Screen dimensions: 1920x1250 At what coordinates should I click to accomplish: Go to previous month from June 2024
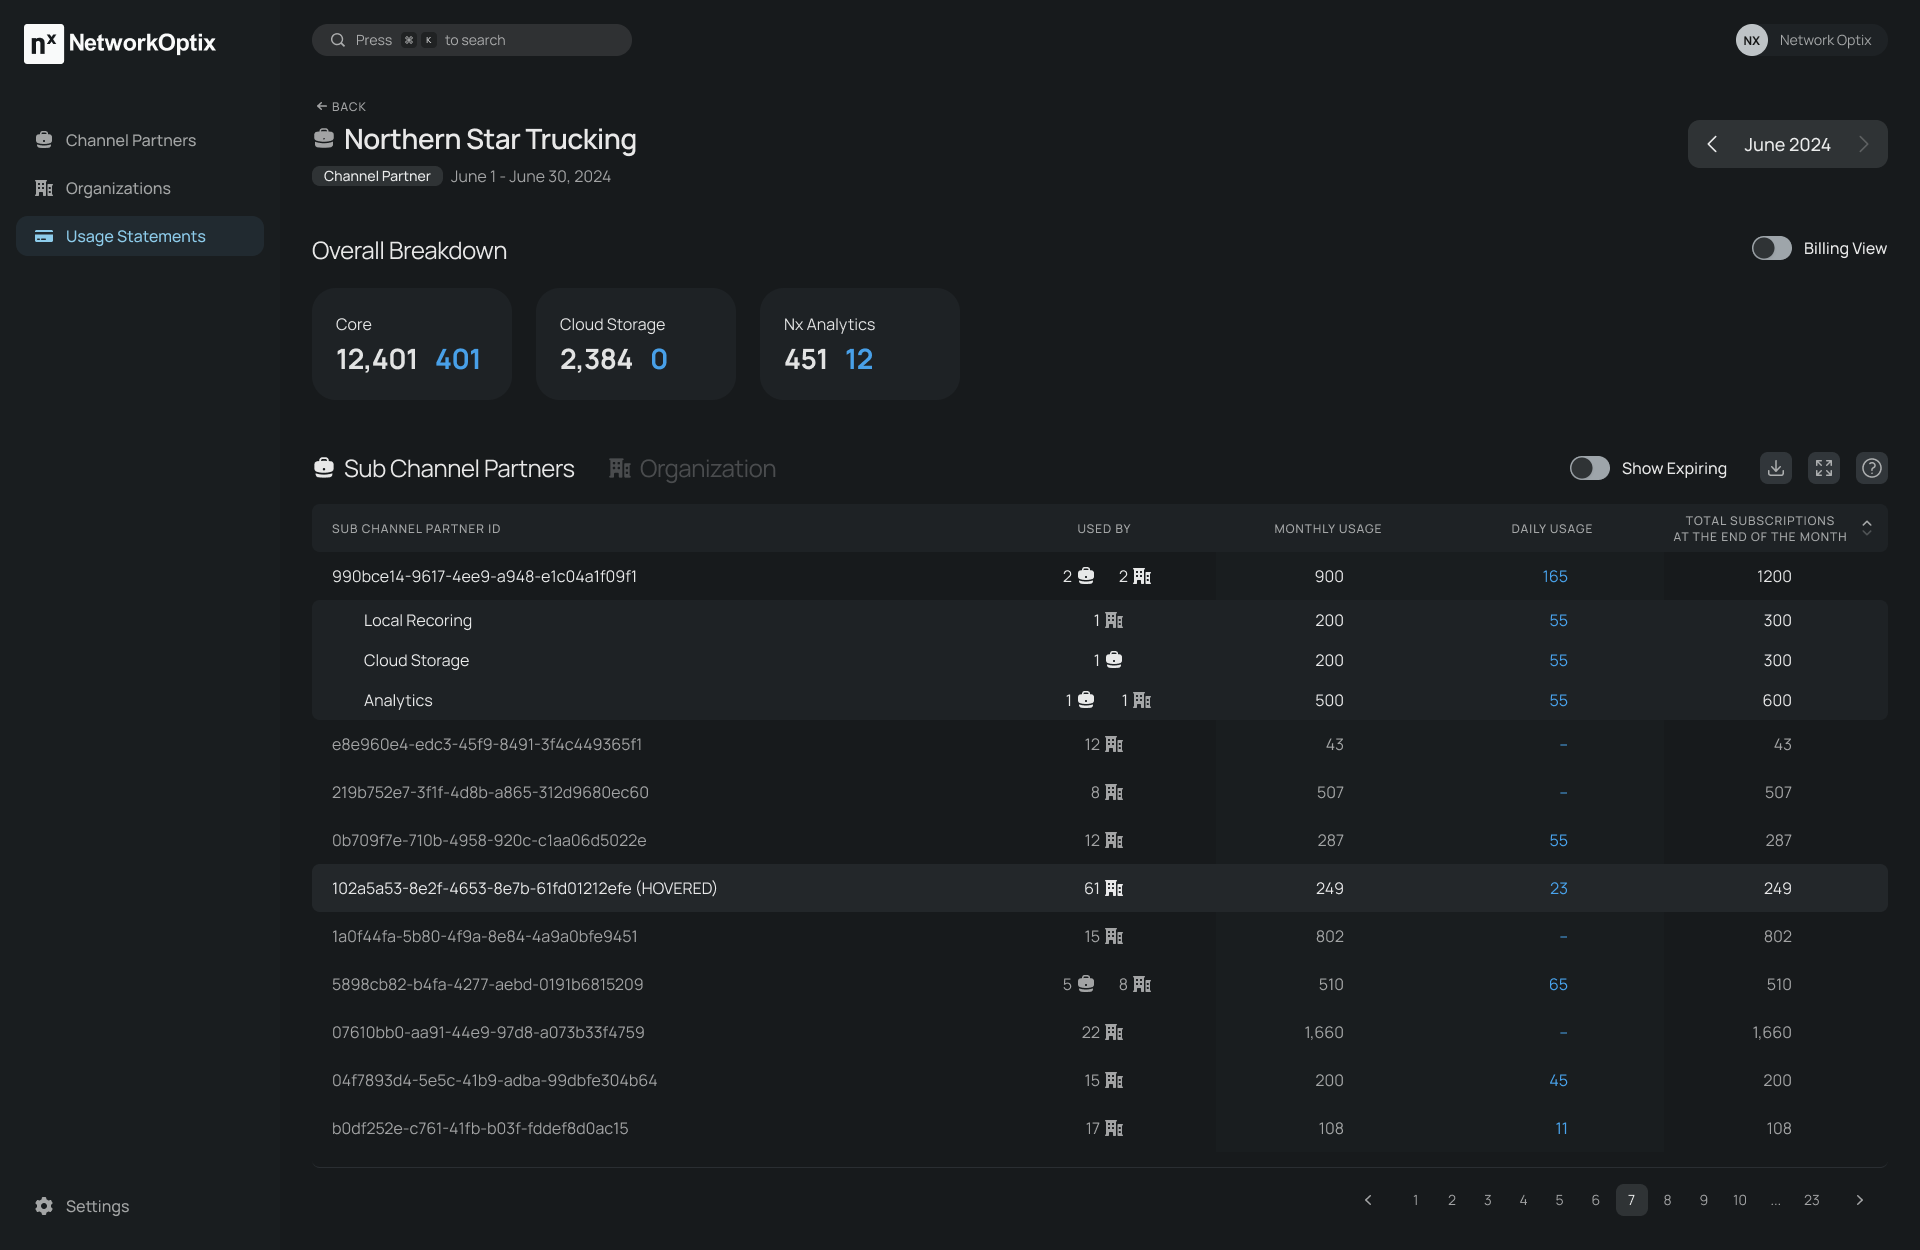[x=1712, y=144]
